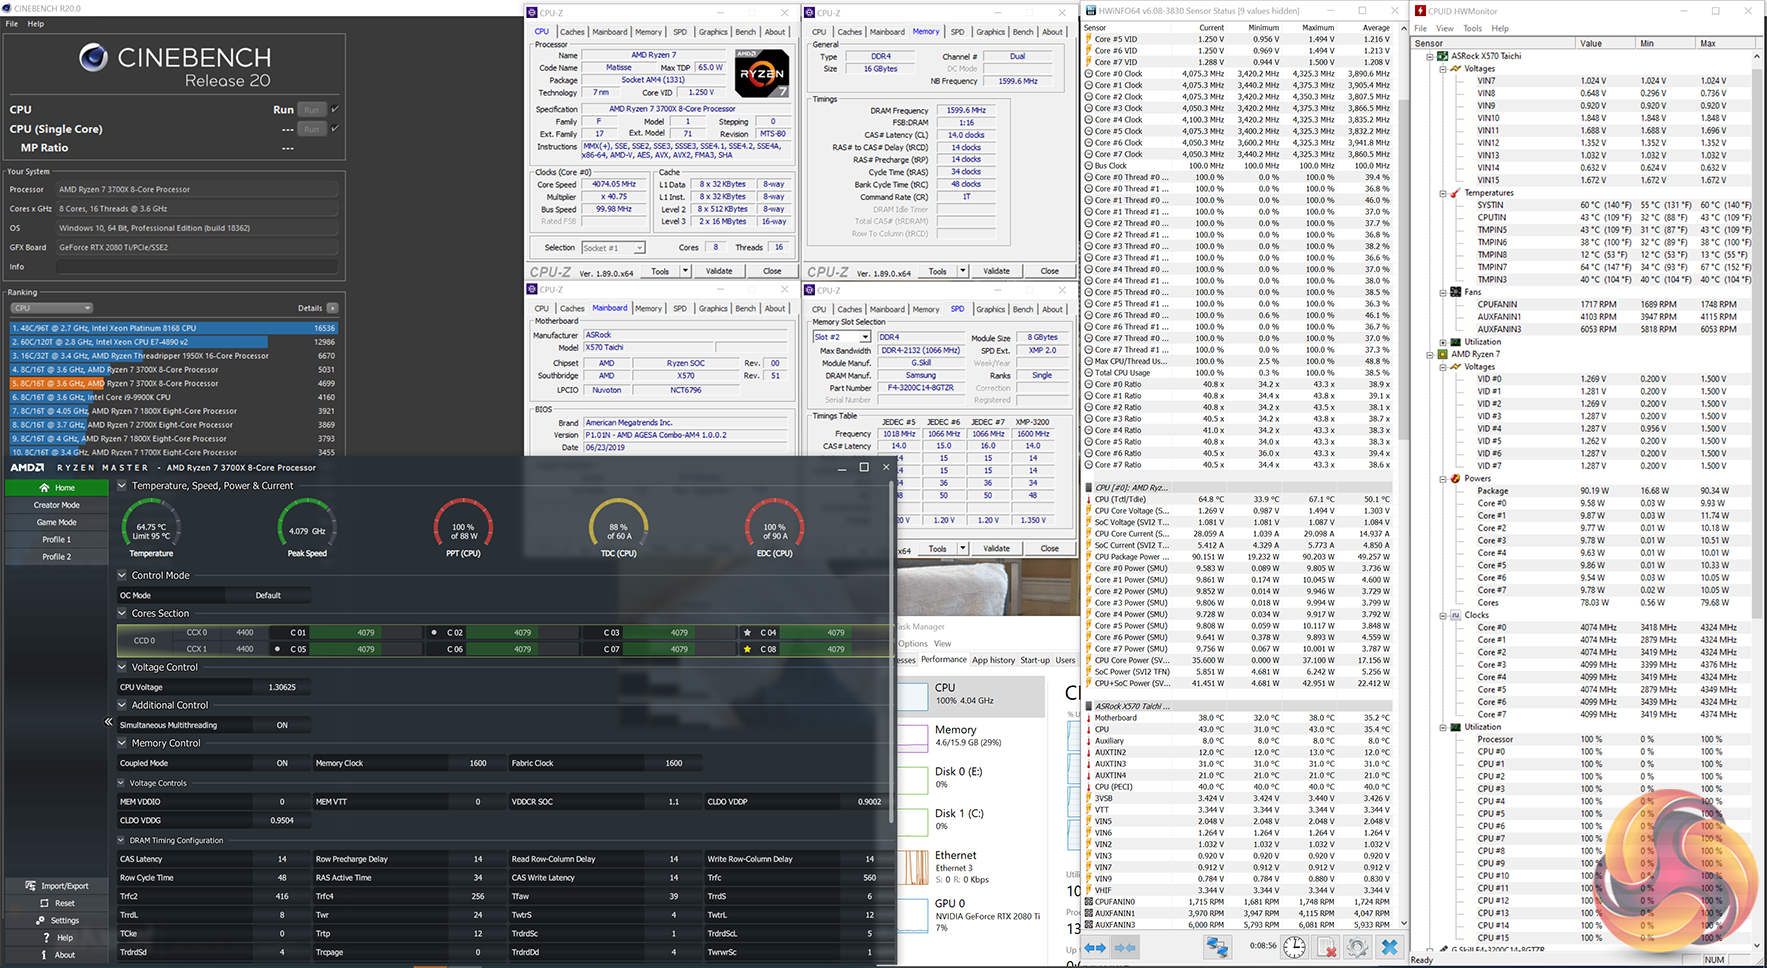This screenshot has height=968, width=1767.
Task: Click the HWiNFO network remote monitoring icon
Action: pos(1216,947)
